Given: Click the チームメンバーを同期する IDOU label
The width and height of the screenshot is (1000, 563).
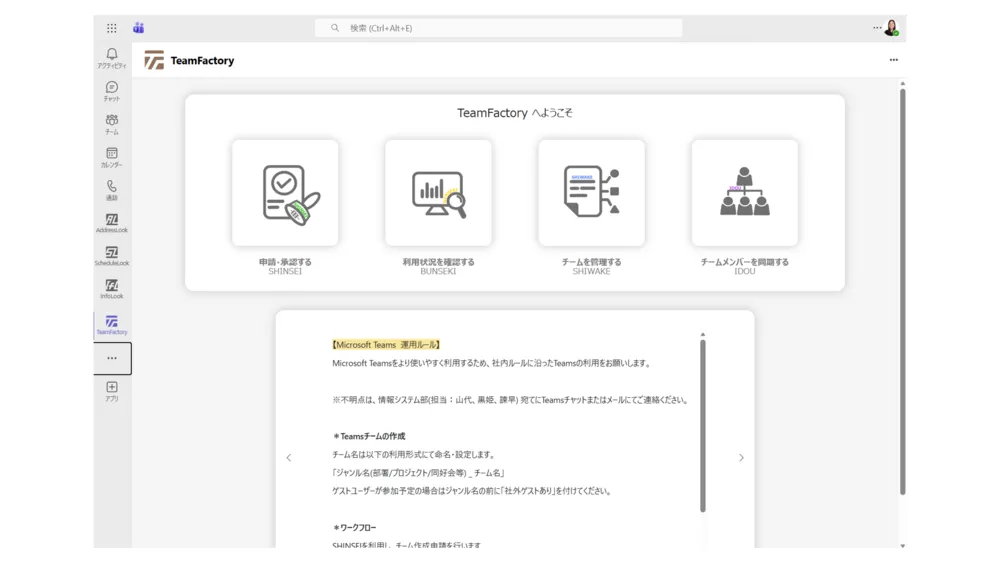Looking at the screenshot, I should click(x=744, y=267).
